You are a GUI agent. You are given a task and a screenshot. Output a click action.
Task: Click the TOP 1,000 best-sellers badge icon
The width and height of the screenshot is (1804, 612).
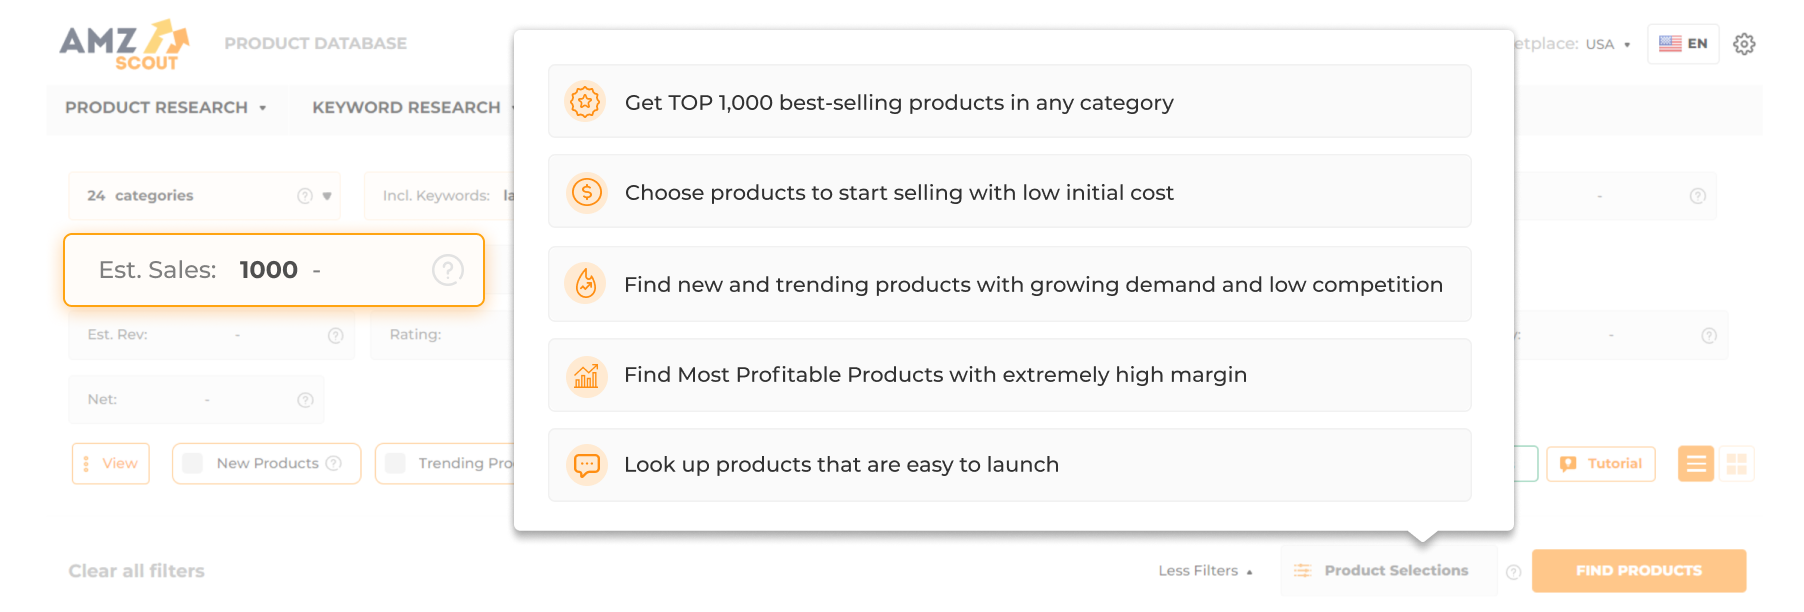click(587, 101)
